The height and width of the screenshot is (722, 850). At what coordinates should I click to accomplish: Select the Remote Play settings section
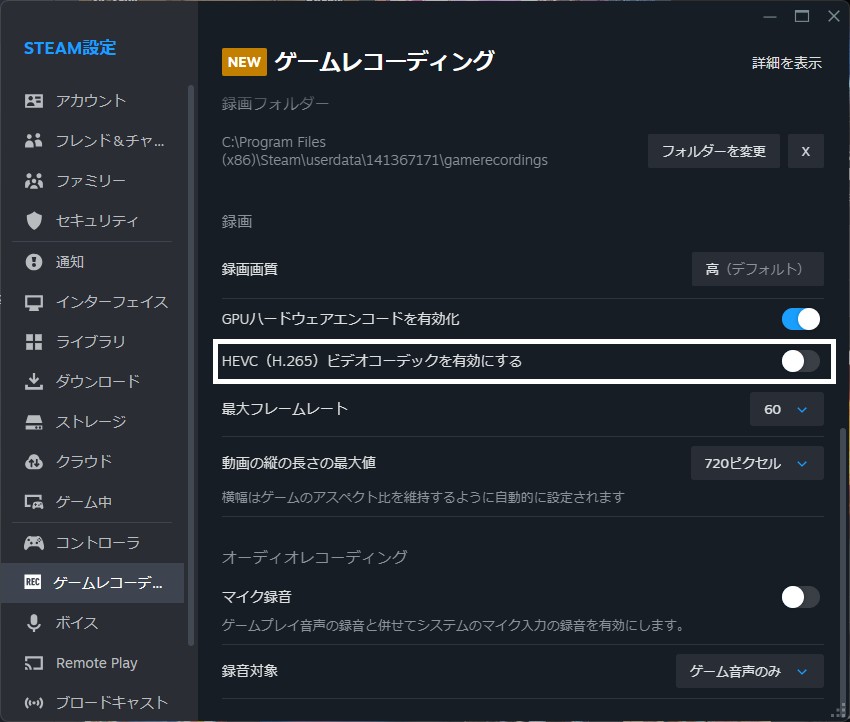pyautogui.click(x=92, y=663)
